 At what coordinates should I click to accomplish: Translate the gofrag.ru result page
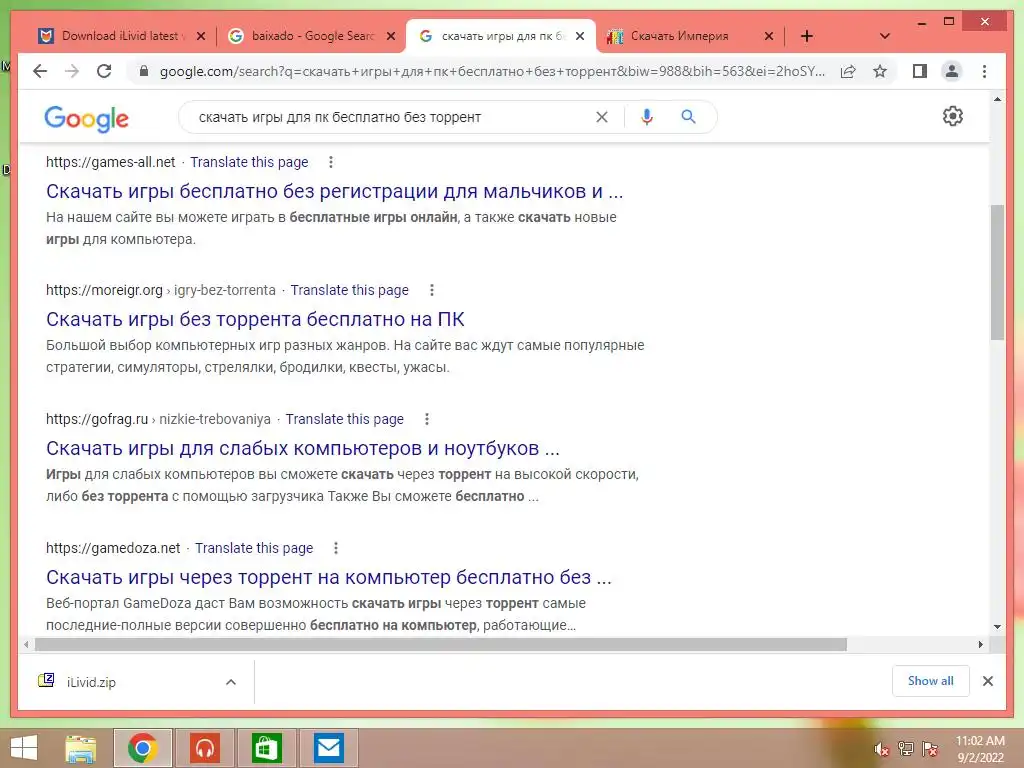click(x=344, y=419)
